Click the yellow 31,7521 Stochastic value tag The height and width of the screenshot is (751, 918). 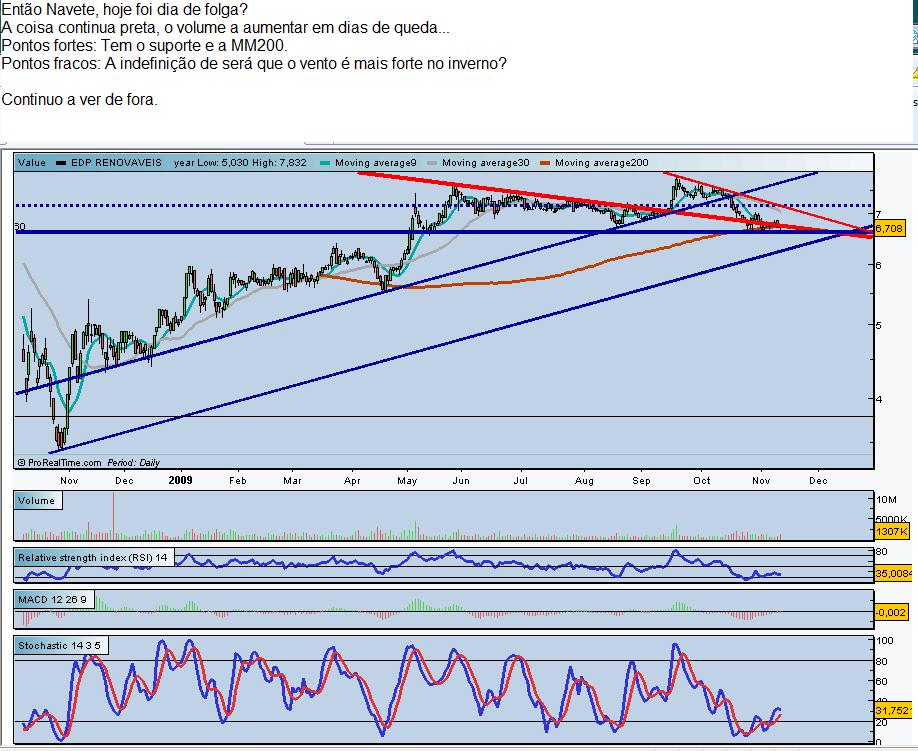pos(893,711)
